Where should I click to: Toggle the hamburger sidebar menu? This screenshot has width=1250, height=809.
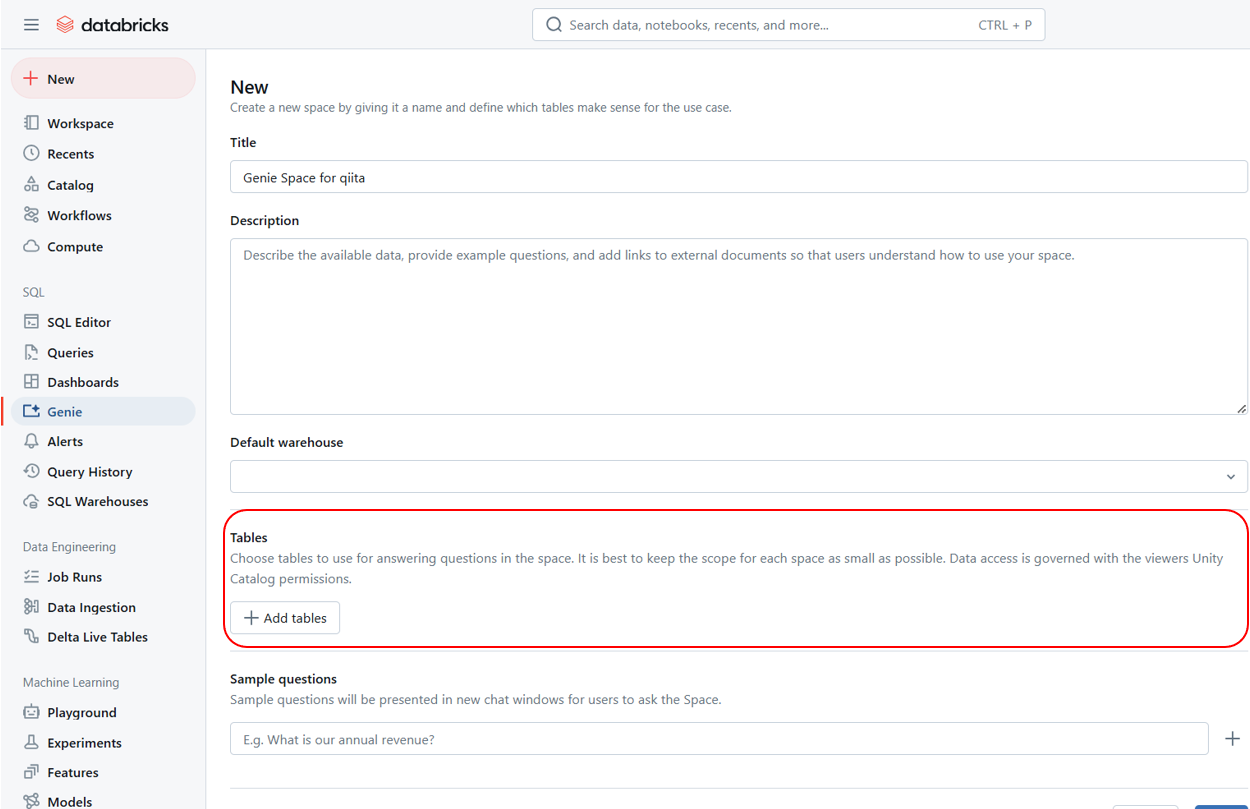coord(31,25)
